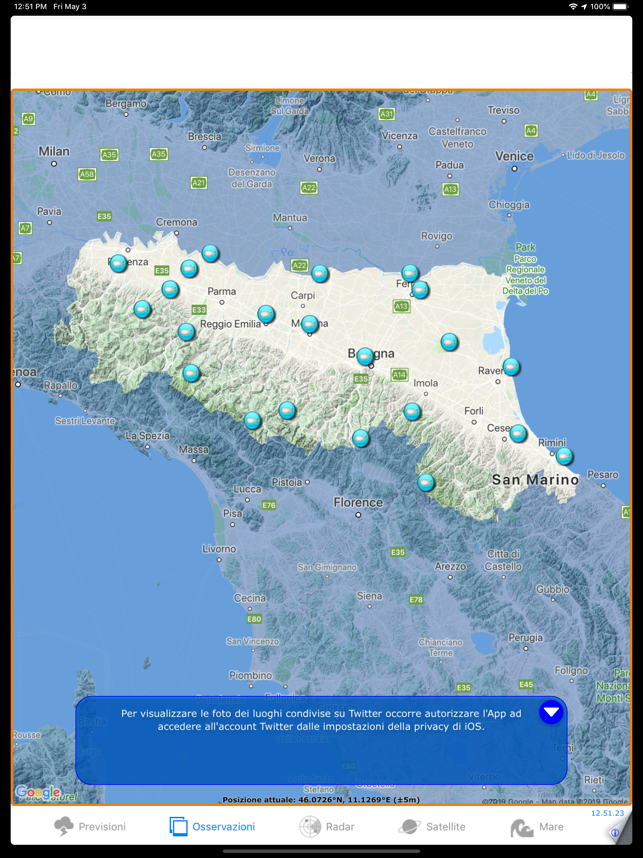Select webcam marker just south of Imola

[412, 411]
